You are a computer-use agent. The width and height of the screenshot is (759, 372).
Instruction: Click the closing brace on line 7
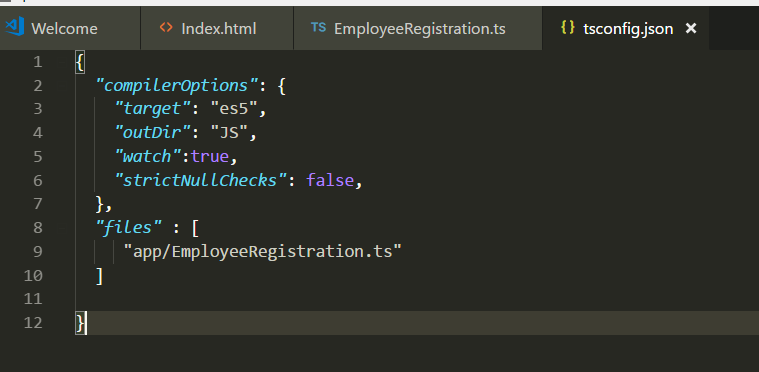pos(99,204)
